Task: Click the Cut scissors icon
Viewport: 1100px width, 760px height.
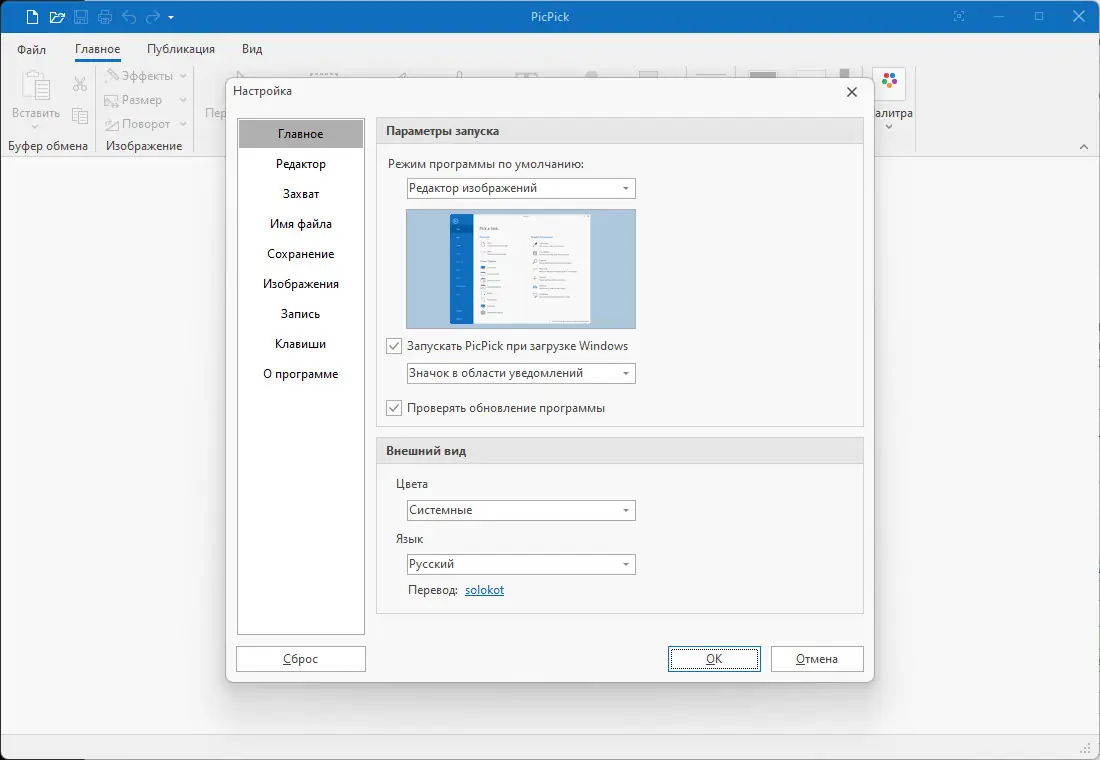Action: coord(80,84)
